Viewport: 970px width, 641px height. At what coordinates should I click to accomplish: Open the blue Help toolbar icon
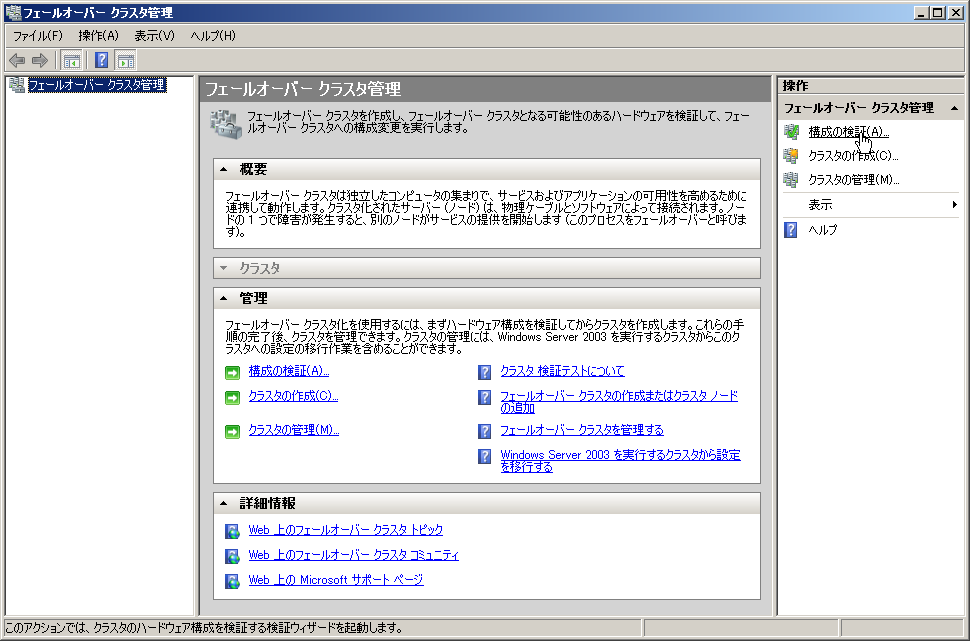coord(102,60)
